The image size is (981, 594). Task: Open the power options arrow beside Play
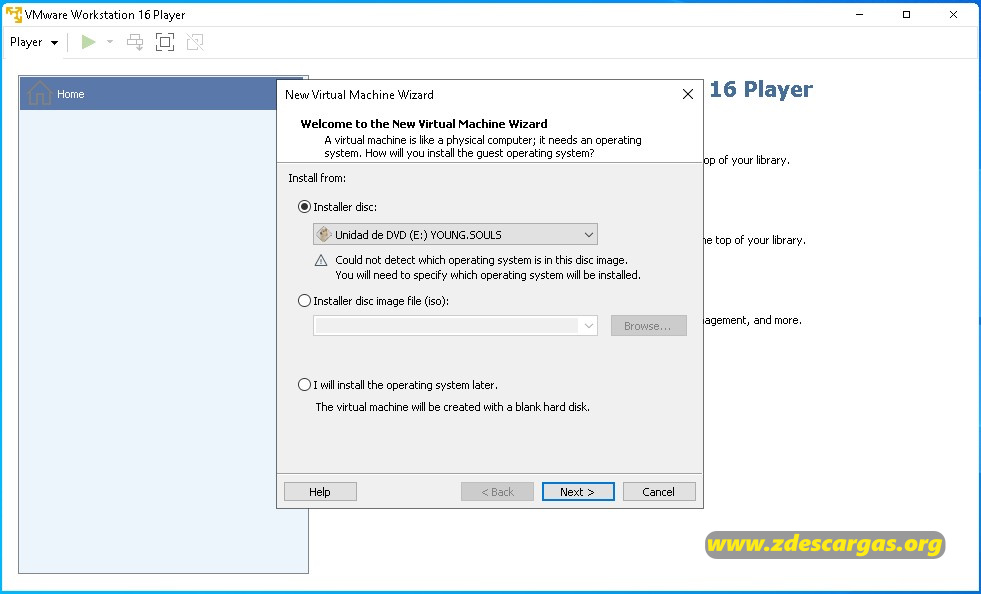coord(109,43)
